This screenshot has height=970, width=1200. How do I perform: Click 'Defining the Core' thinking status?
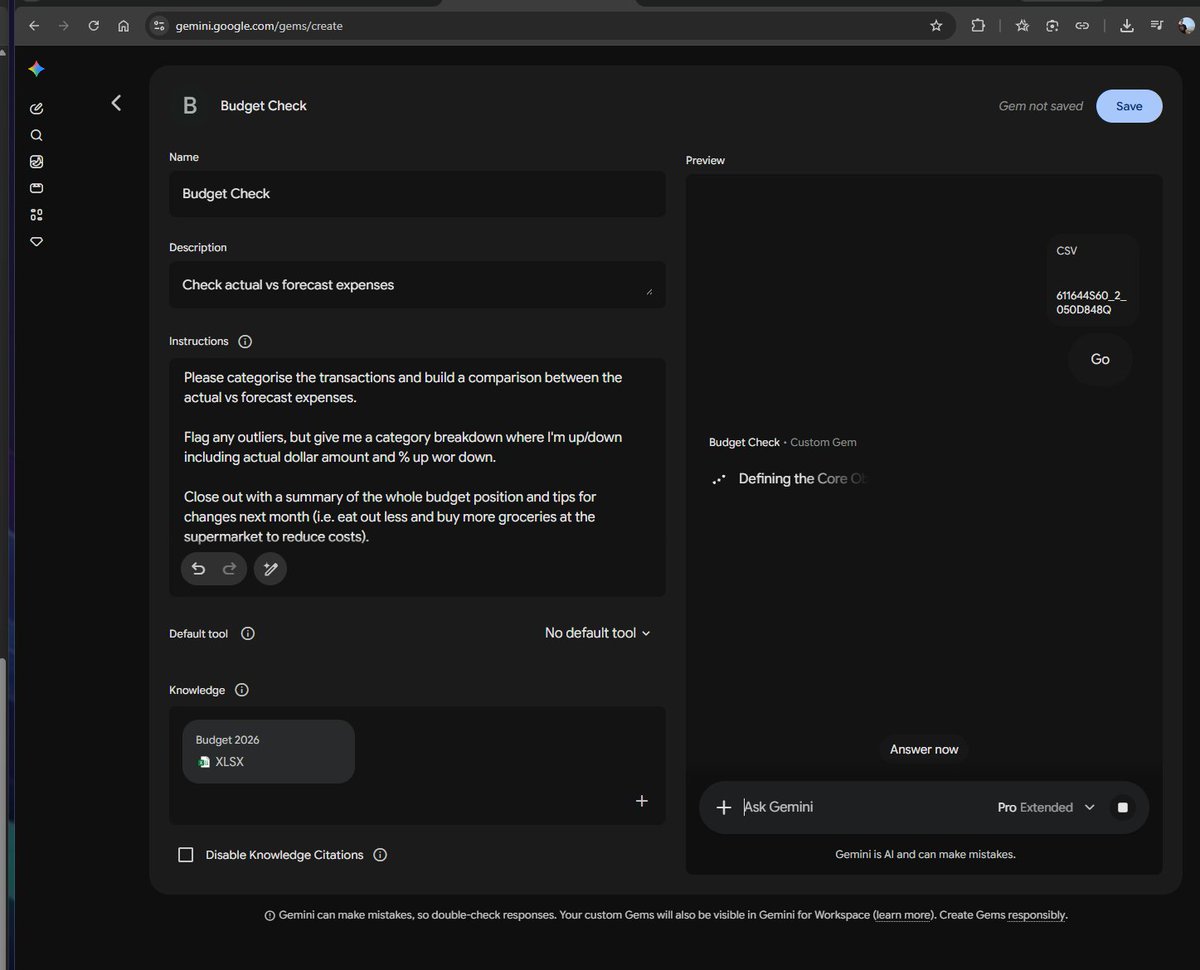click(800, 479)
